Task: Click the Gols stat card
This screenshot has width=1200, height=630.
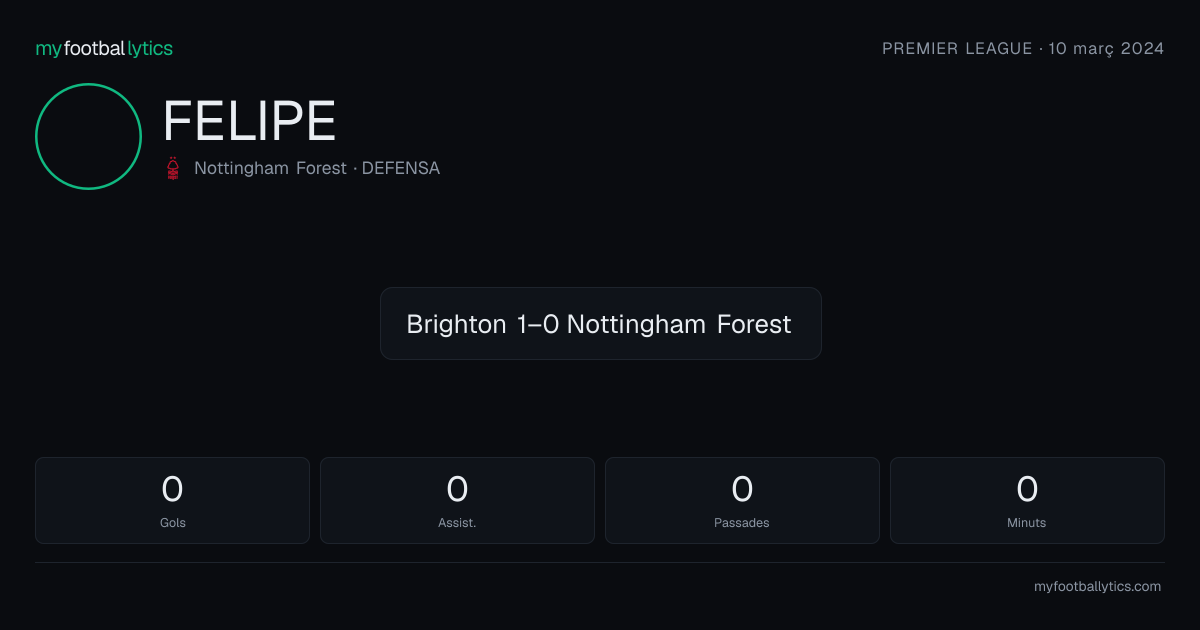Action: click(x=172, y=500)
